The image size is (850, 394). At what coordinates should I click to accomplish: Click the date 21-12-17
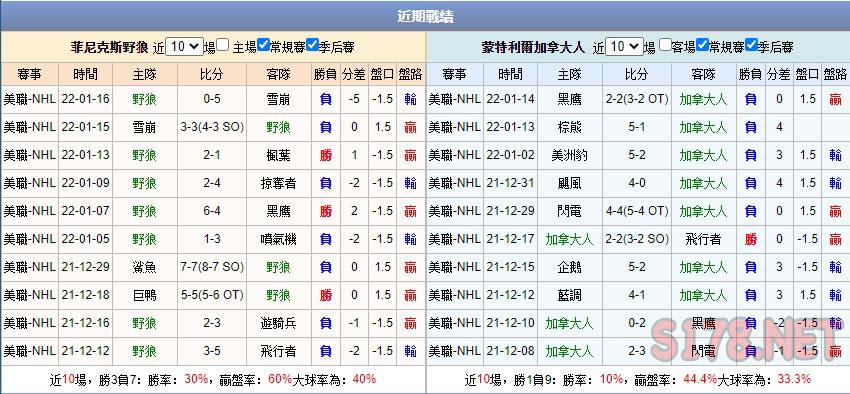pos(510,239)
